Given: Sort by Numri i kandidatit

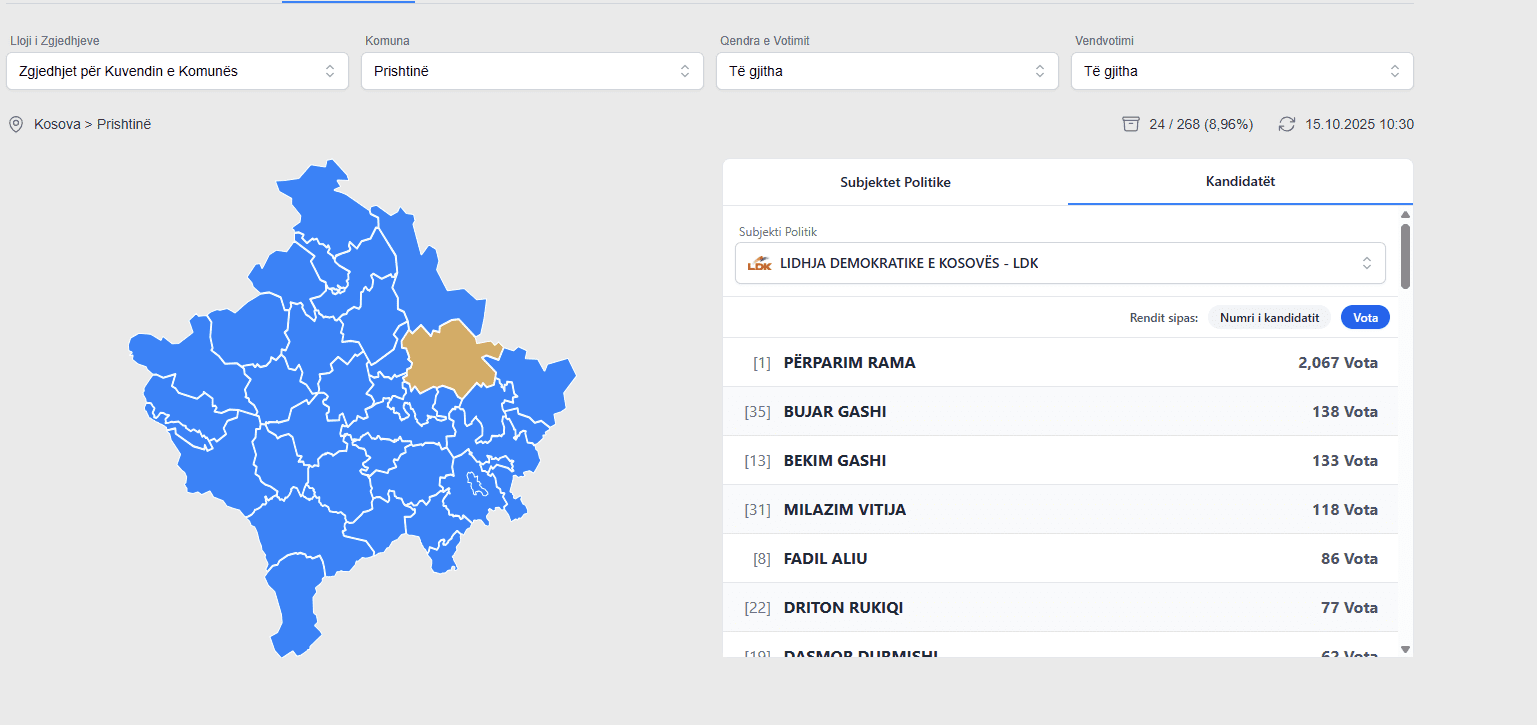Looking at the screenshot, I should pos(1269,318).
